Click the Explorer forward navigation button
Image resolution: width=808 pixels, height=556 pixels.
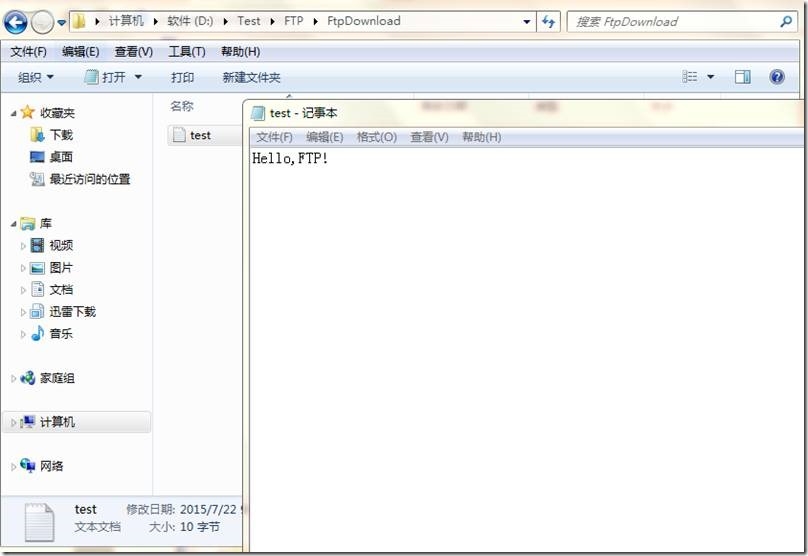(x=42, y=22)
